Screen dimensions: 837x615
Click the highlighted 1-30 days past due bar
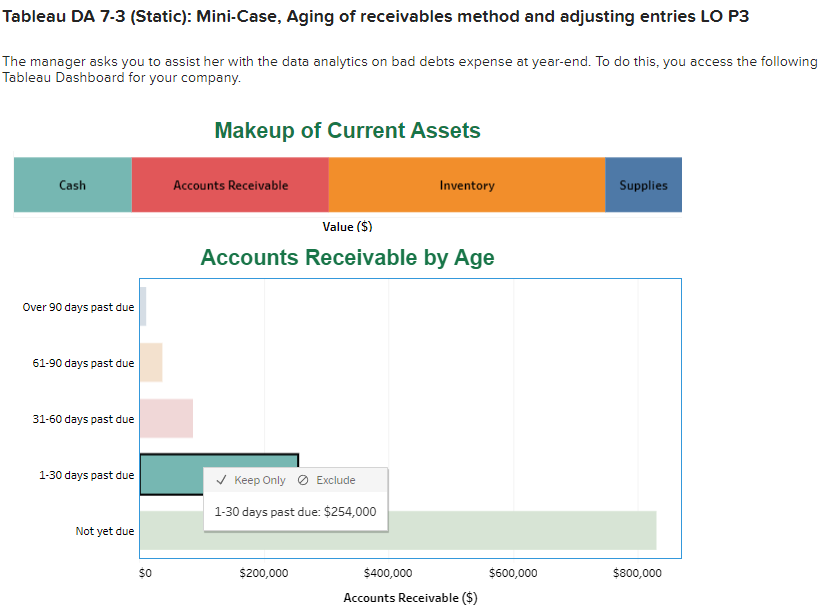tap(171, 474)
